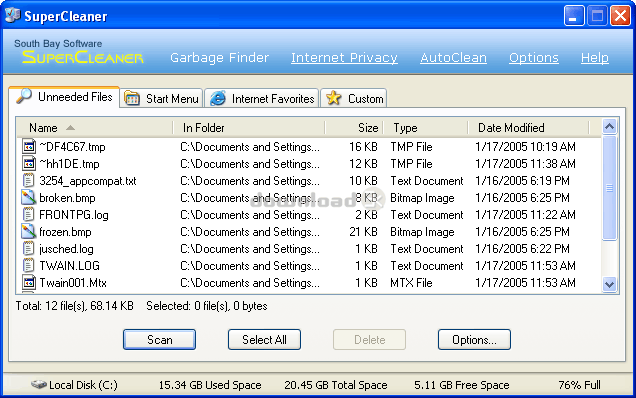The height and width of the screenshot is (398, 636).
Task: Open the Start Menu tab
Action: 161,99
